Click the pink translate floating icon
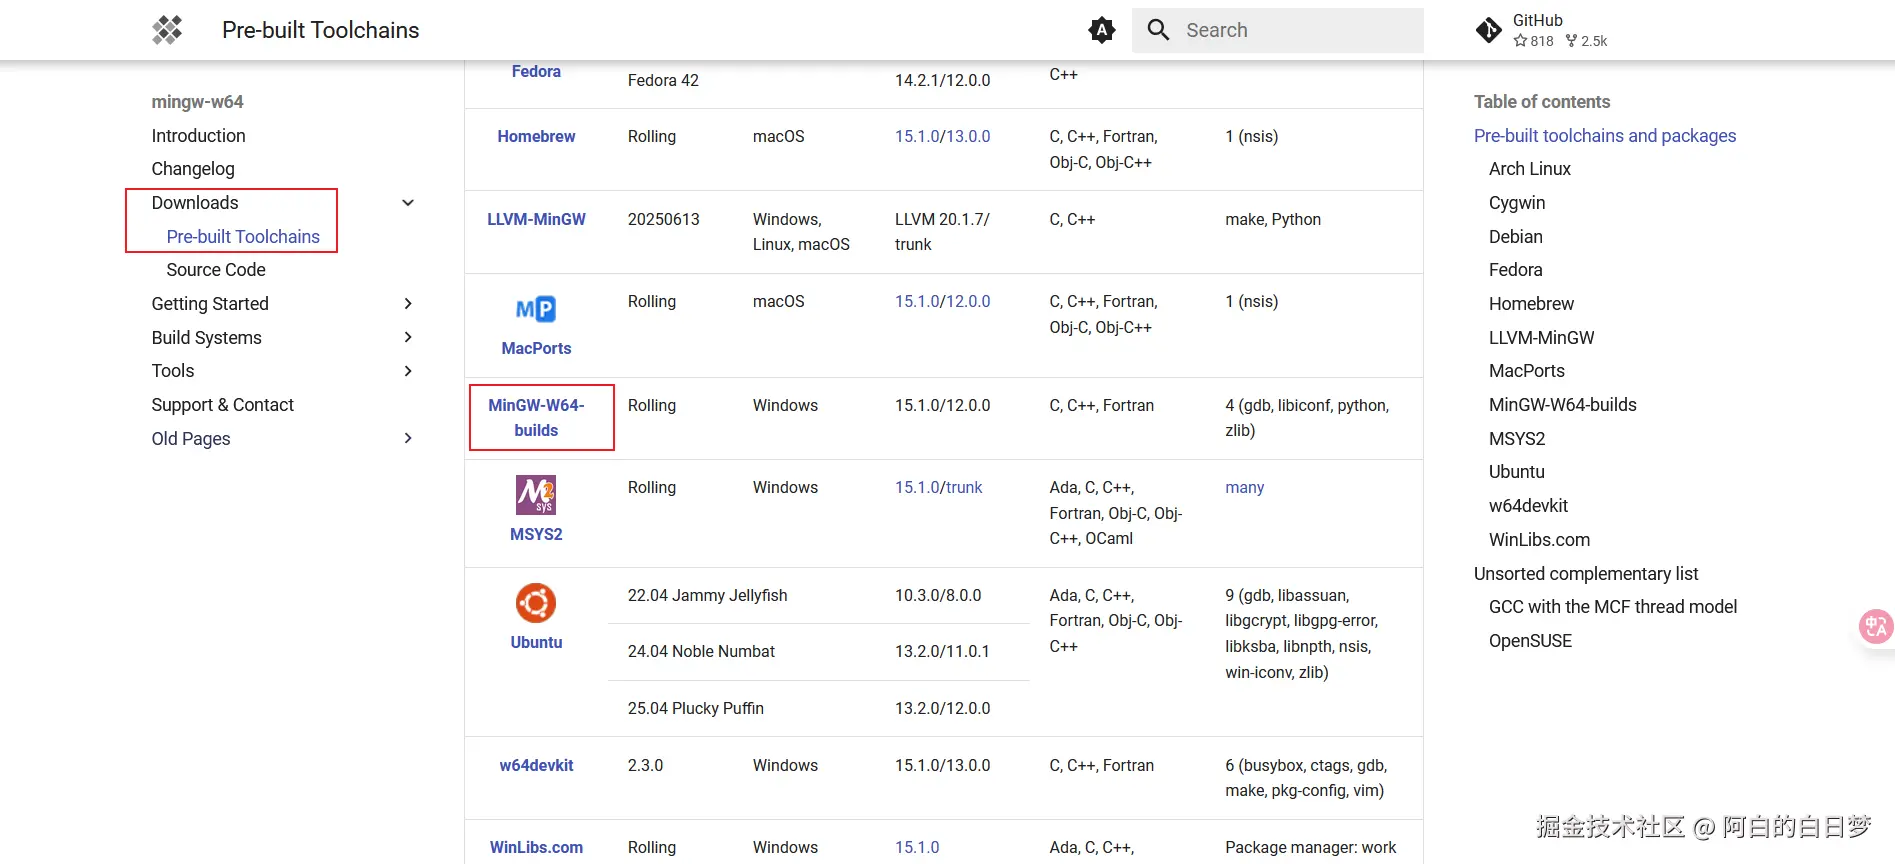 click(x=1875, y=627)
